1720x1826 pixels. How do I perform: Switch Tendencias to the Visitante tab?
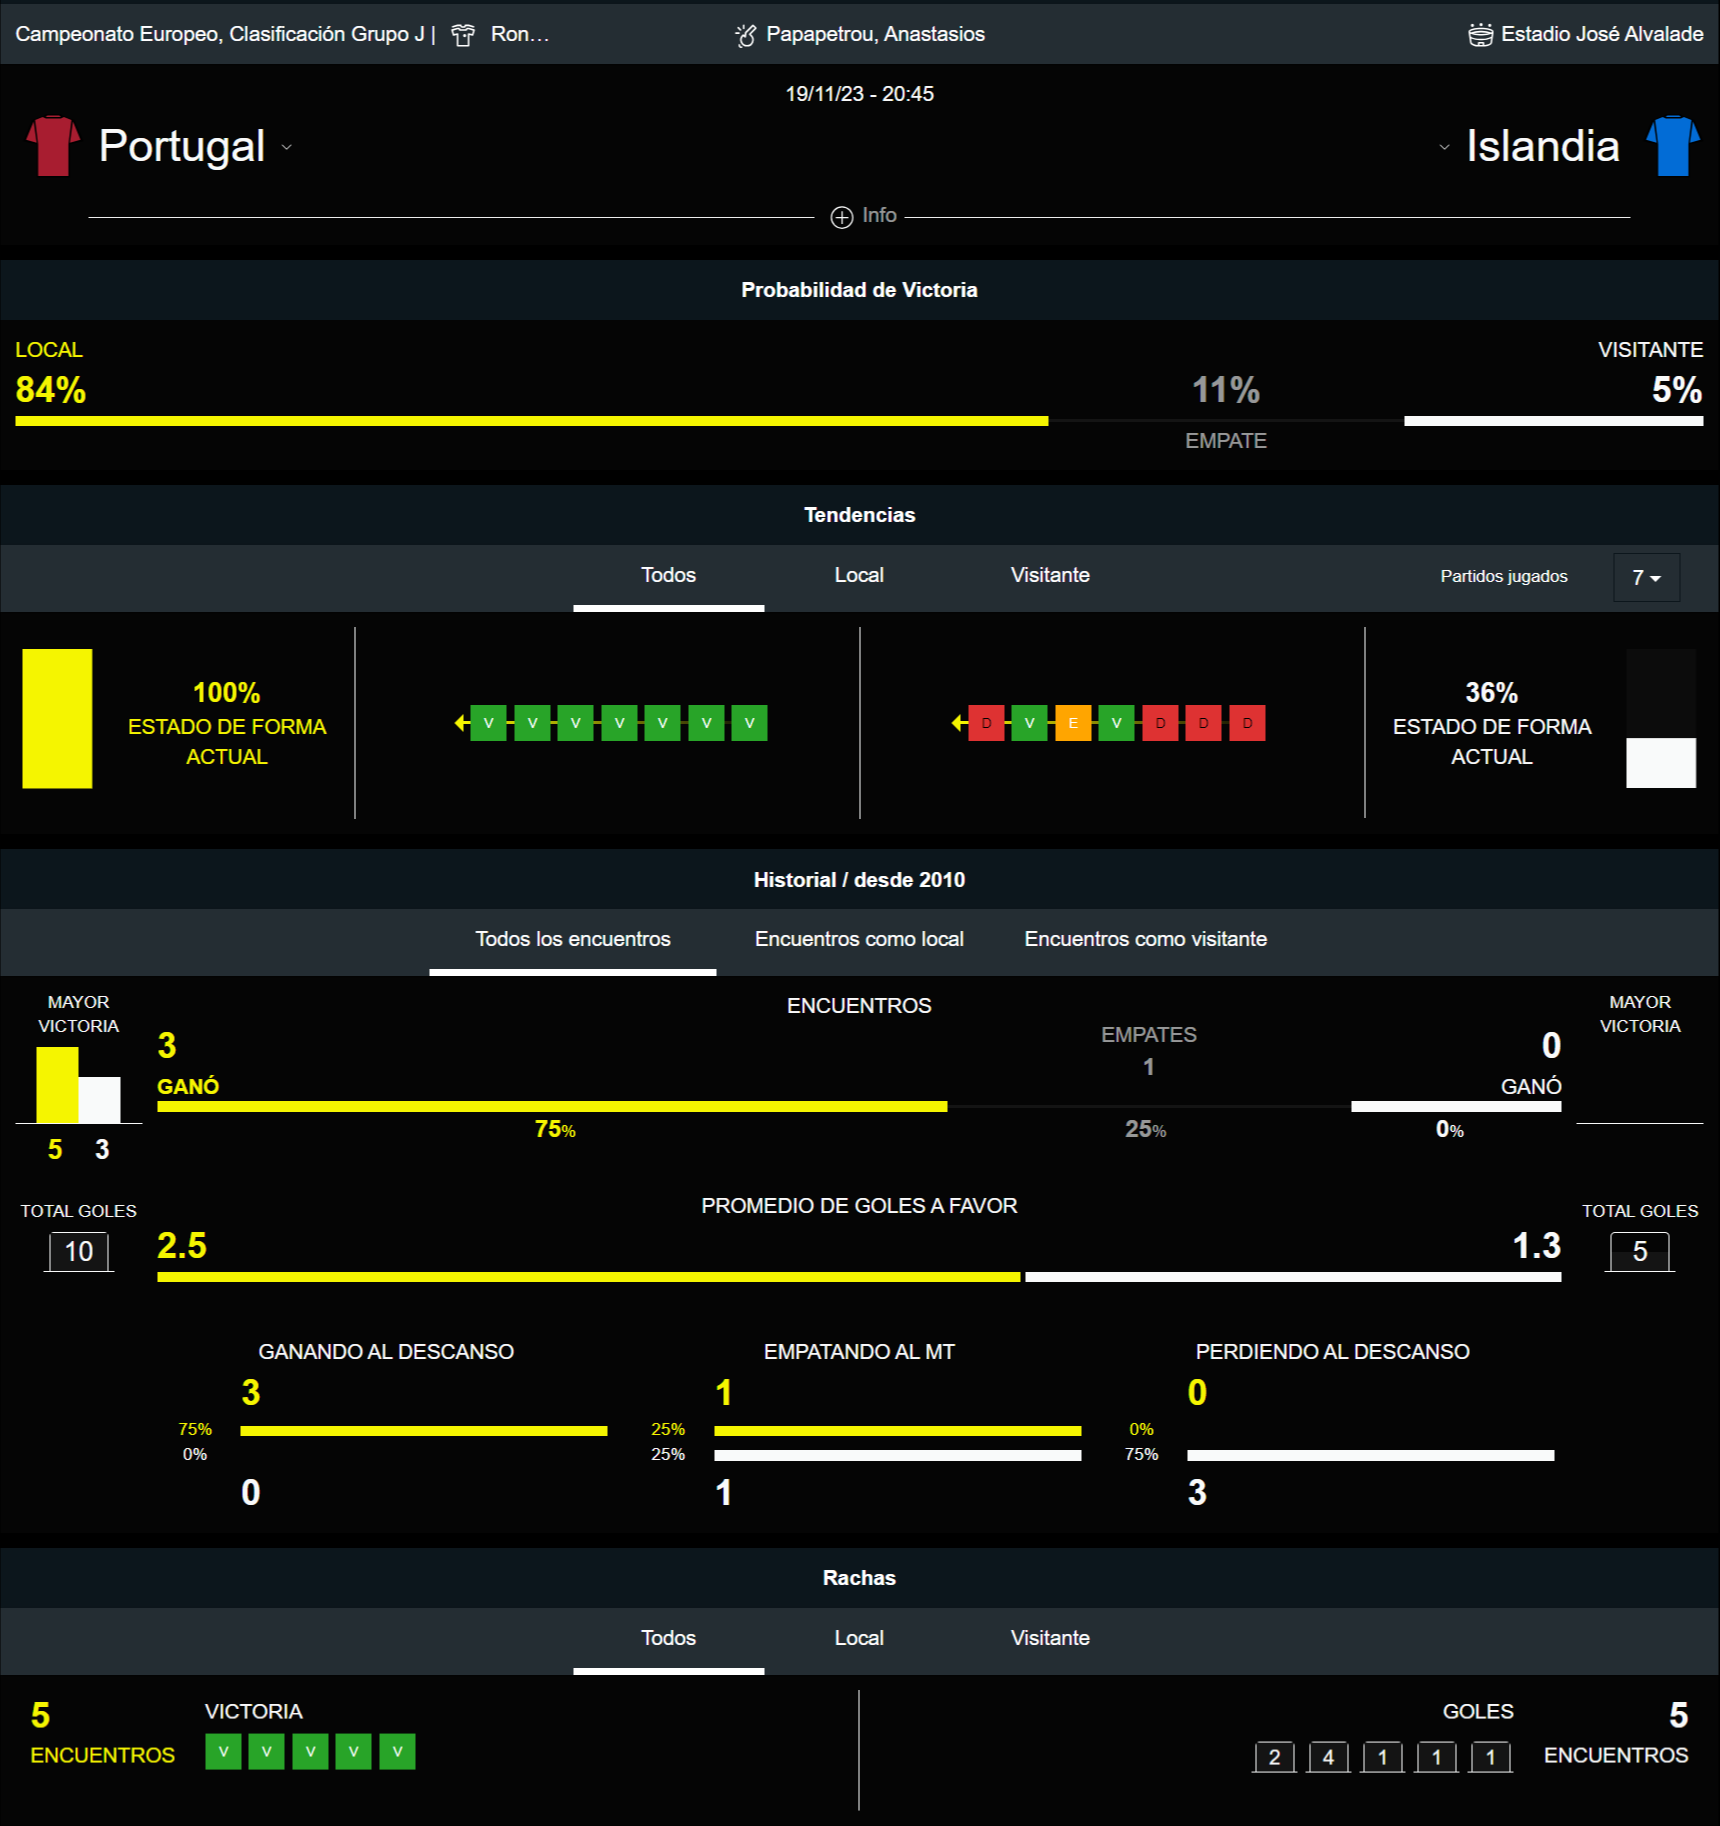point(1050,575)
